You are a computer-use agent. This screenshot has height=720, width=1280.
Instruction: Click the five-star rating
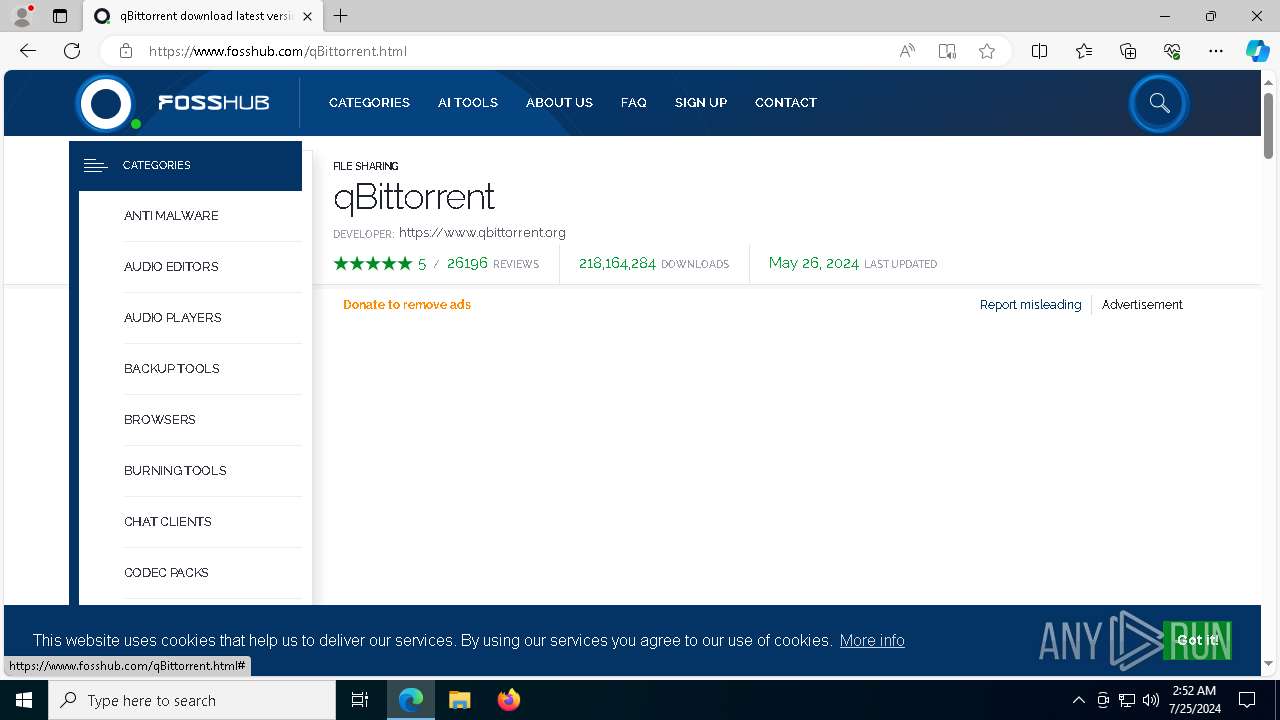[x=372, y=264]
